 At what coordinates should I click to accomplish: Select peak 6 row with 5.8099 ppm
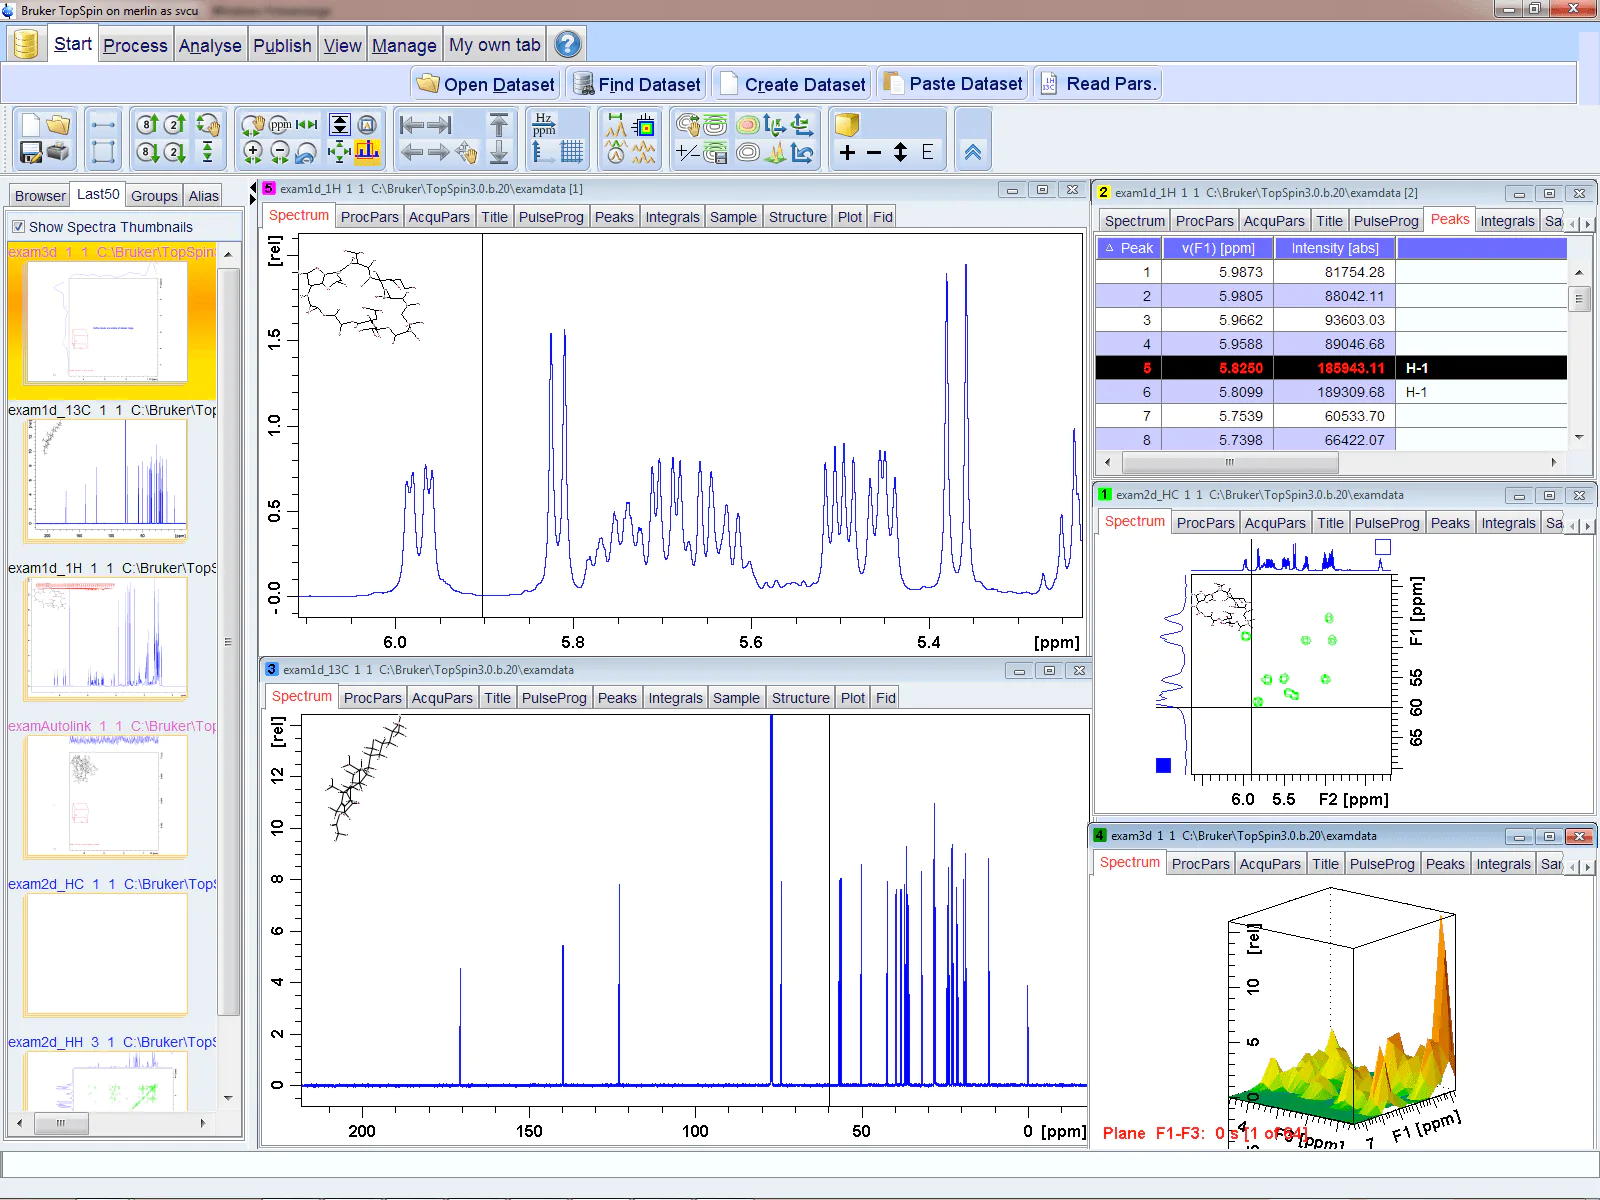pyautogui.click(x=1331, y=392)
